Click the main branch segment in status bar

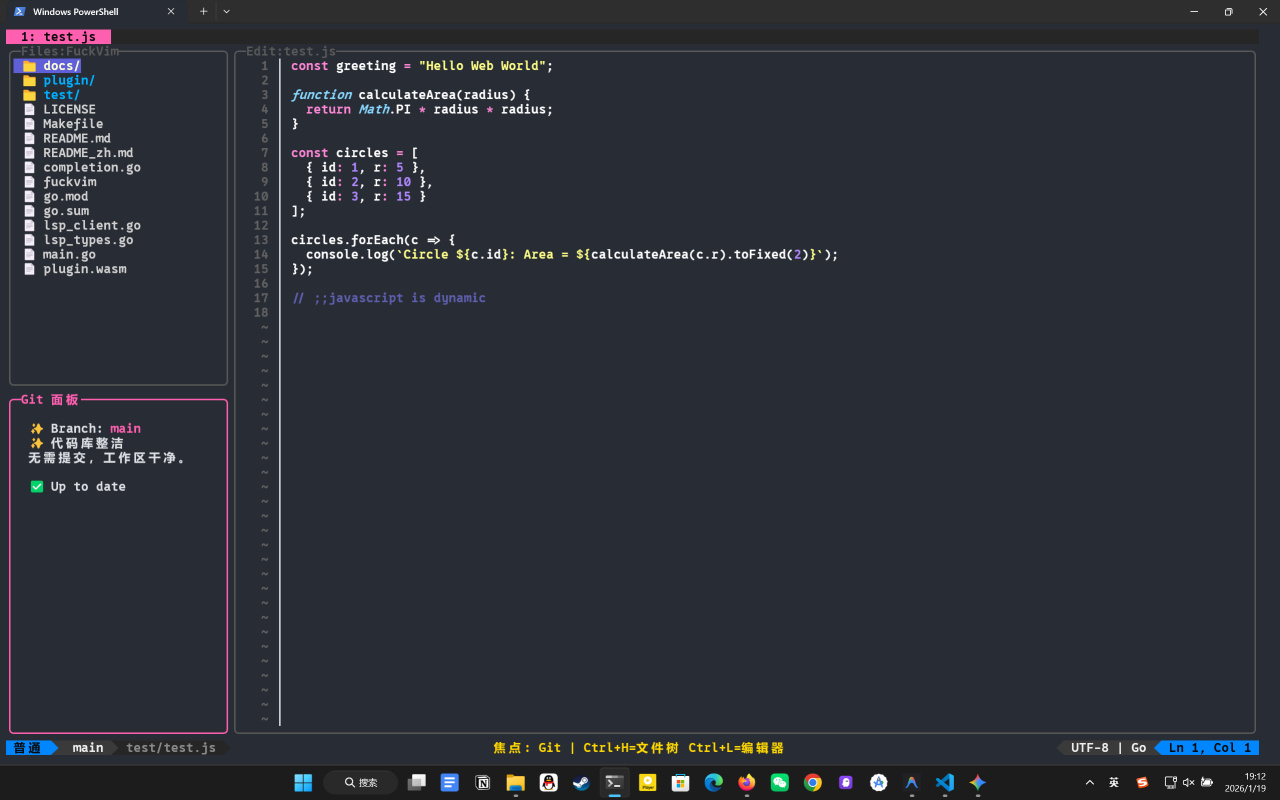click(x=88, y=748)
